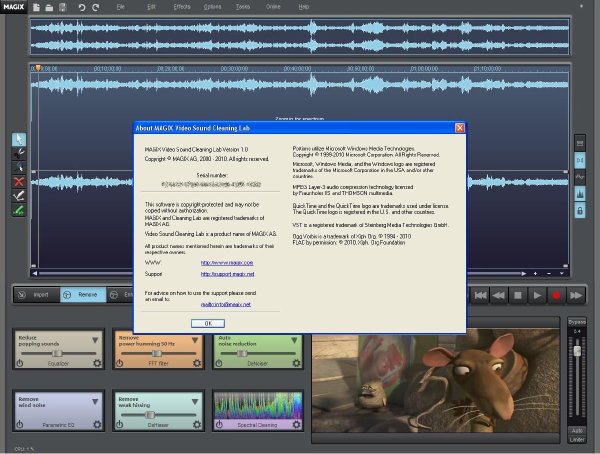Open the File menu
600x454 pixels.
pyautogui.click(x=121, y=7)
